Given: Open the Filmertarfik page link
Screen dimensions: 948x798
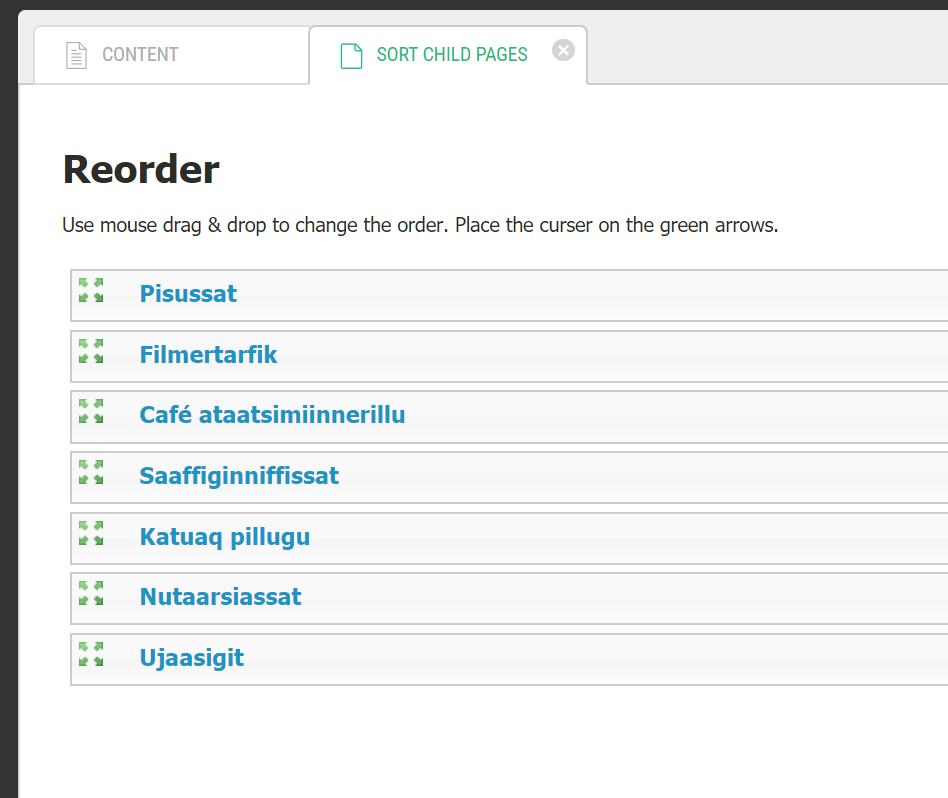Looking at the screenshot, I should [x=208, y=355].
